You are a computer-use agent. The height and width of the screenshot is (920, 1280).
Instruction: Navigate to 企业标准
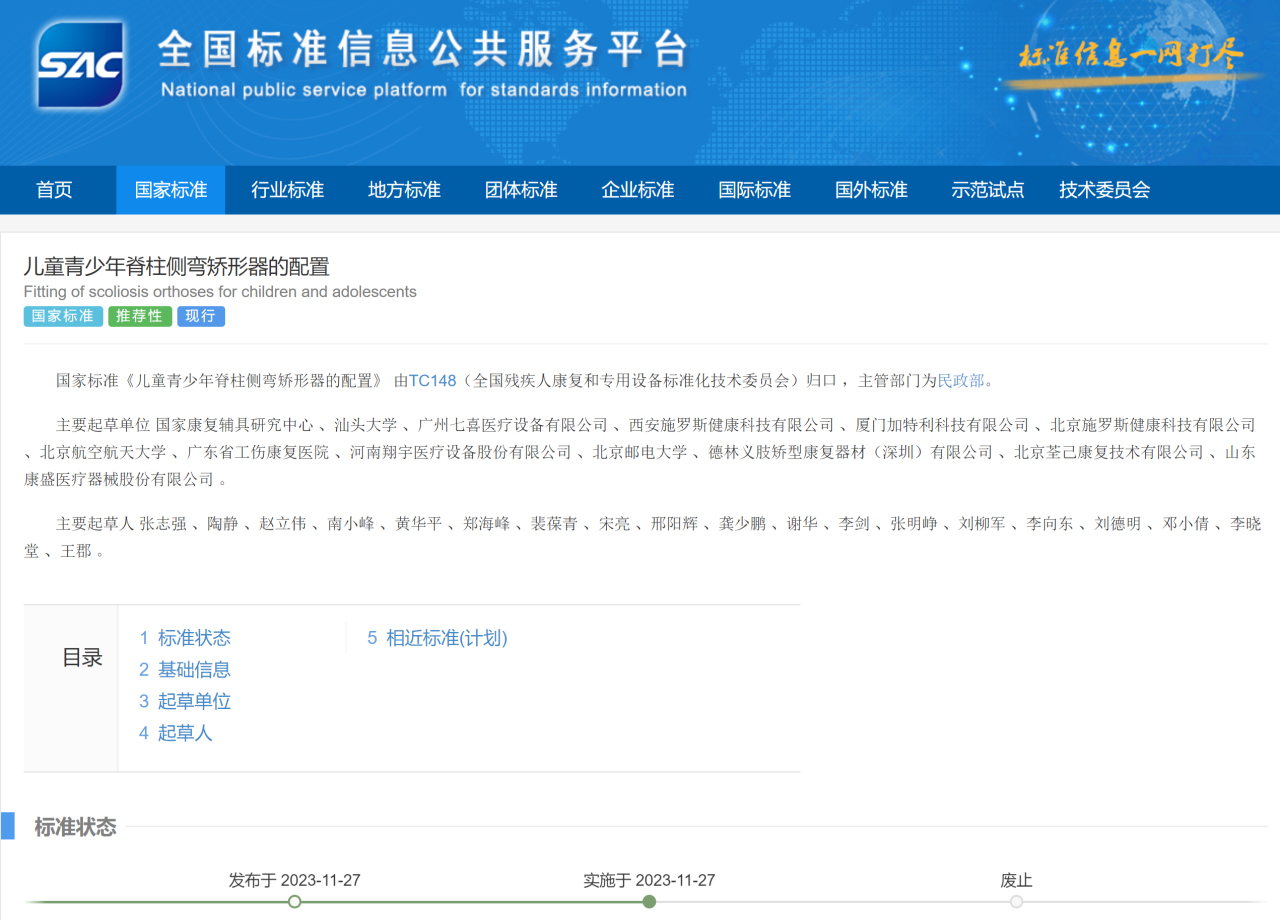point(638,190)
